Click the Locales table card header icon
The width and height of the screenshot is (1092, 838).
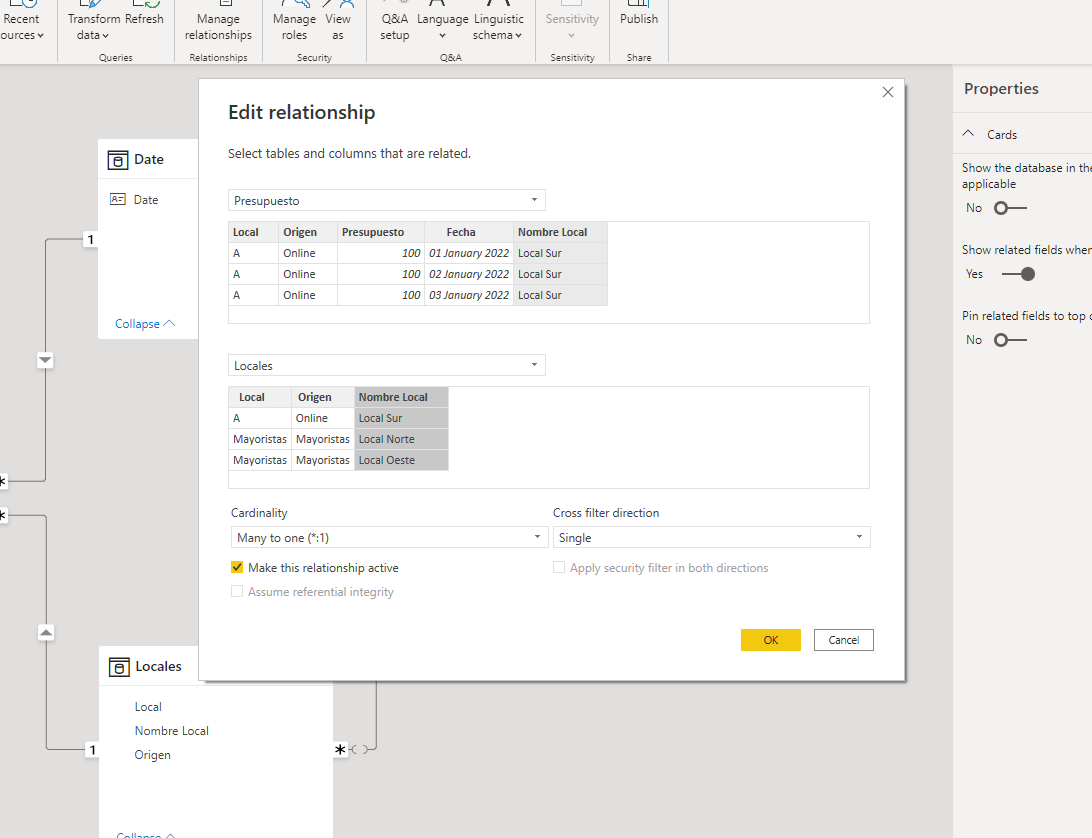(119, 667)
